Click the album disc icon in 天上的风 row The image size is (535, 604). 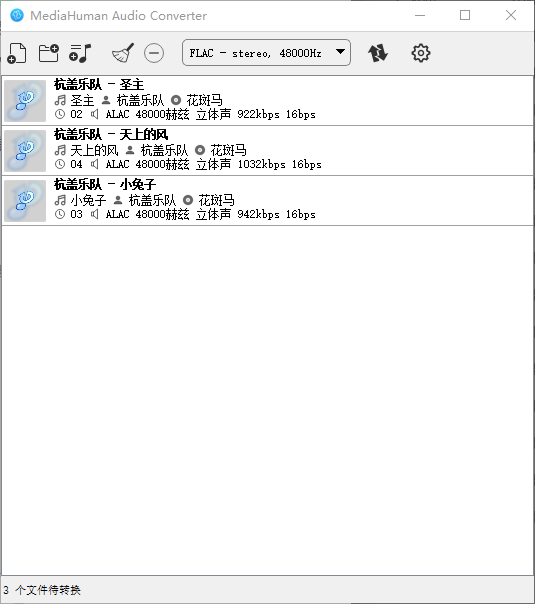coord(200,150)
